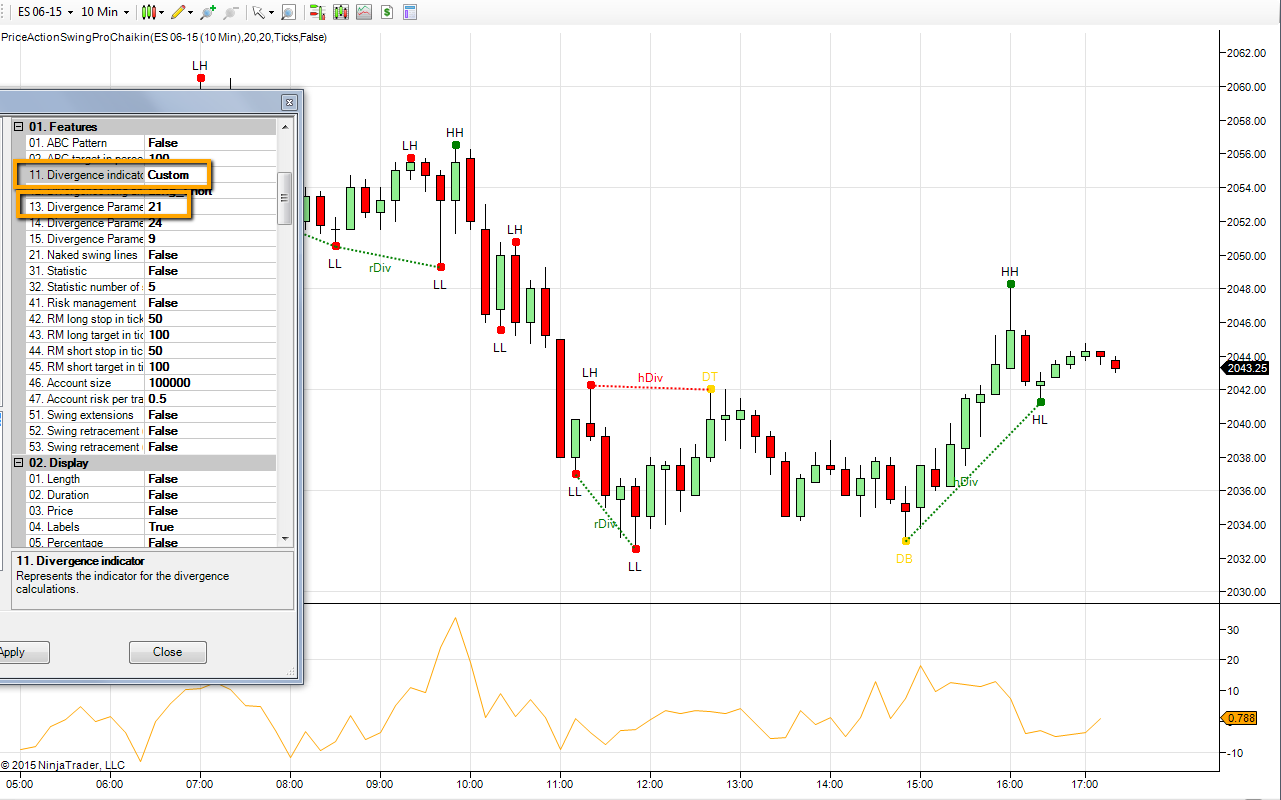Click the dollar sign data icon
This screenshot has height=800, width=1281.
[x=386, y=12]
